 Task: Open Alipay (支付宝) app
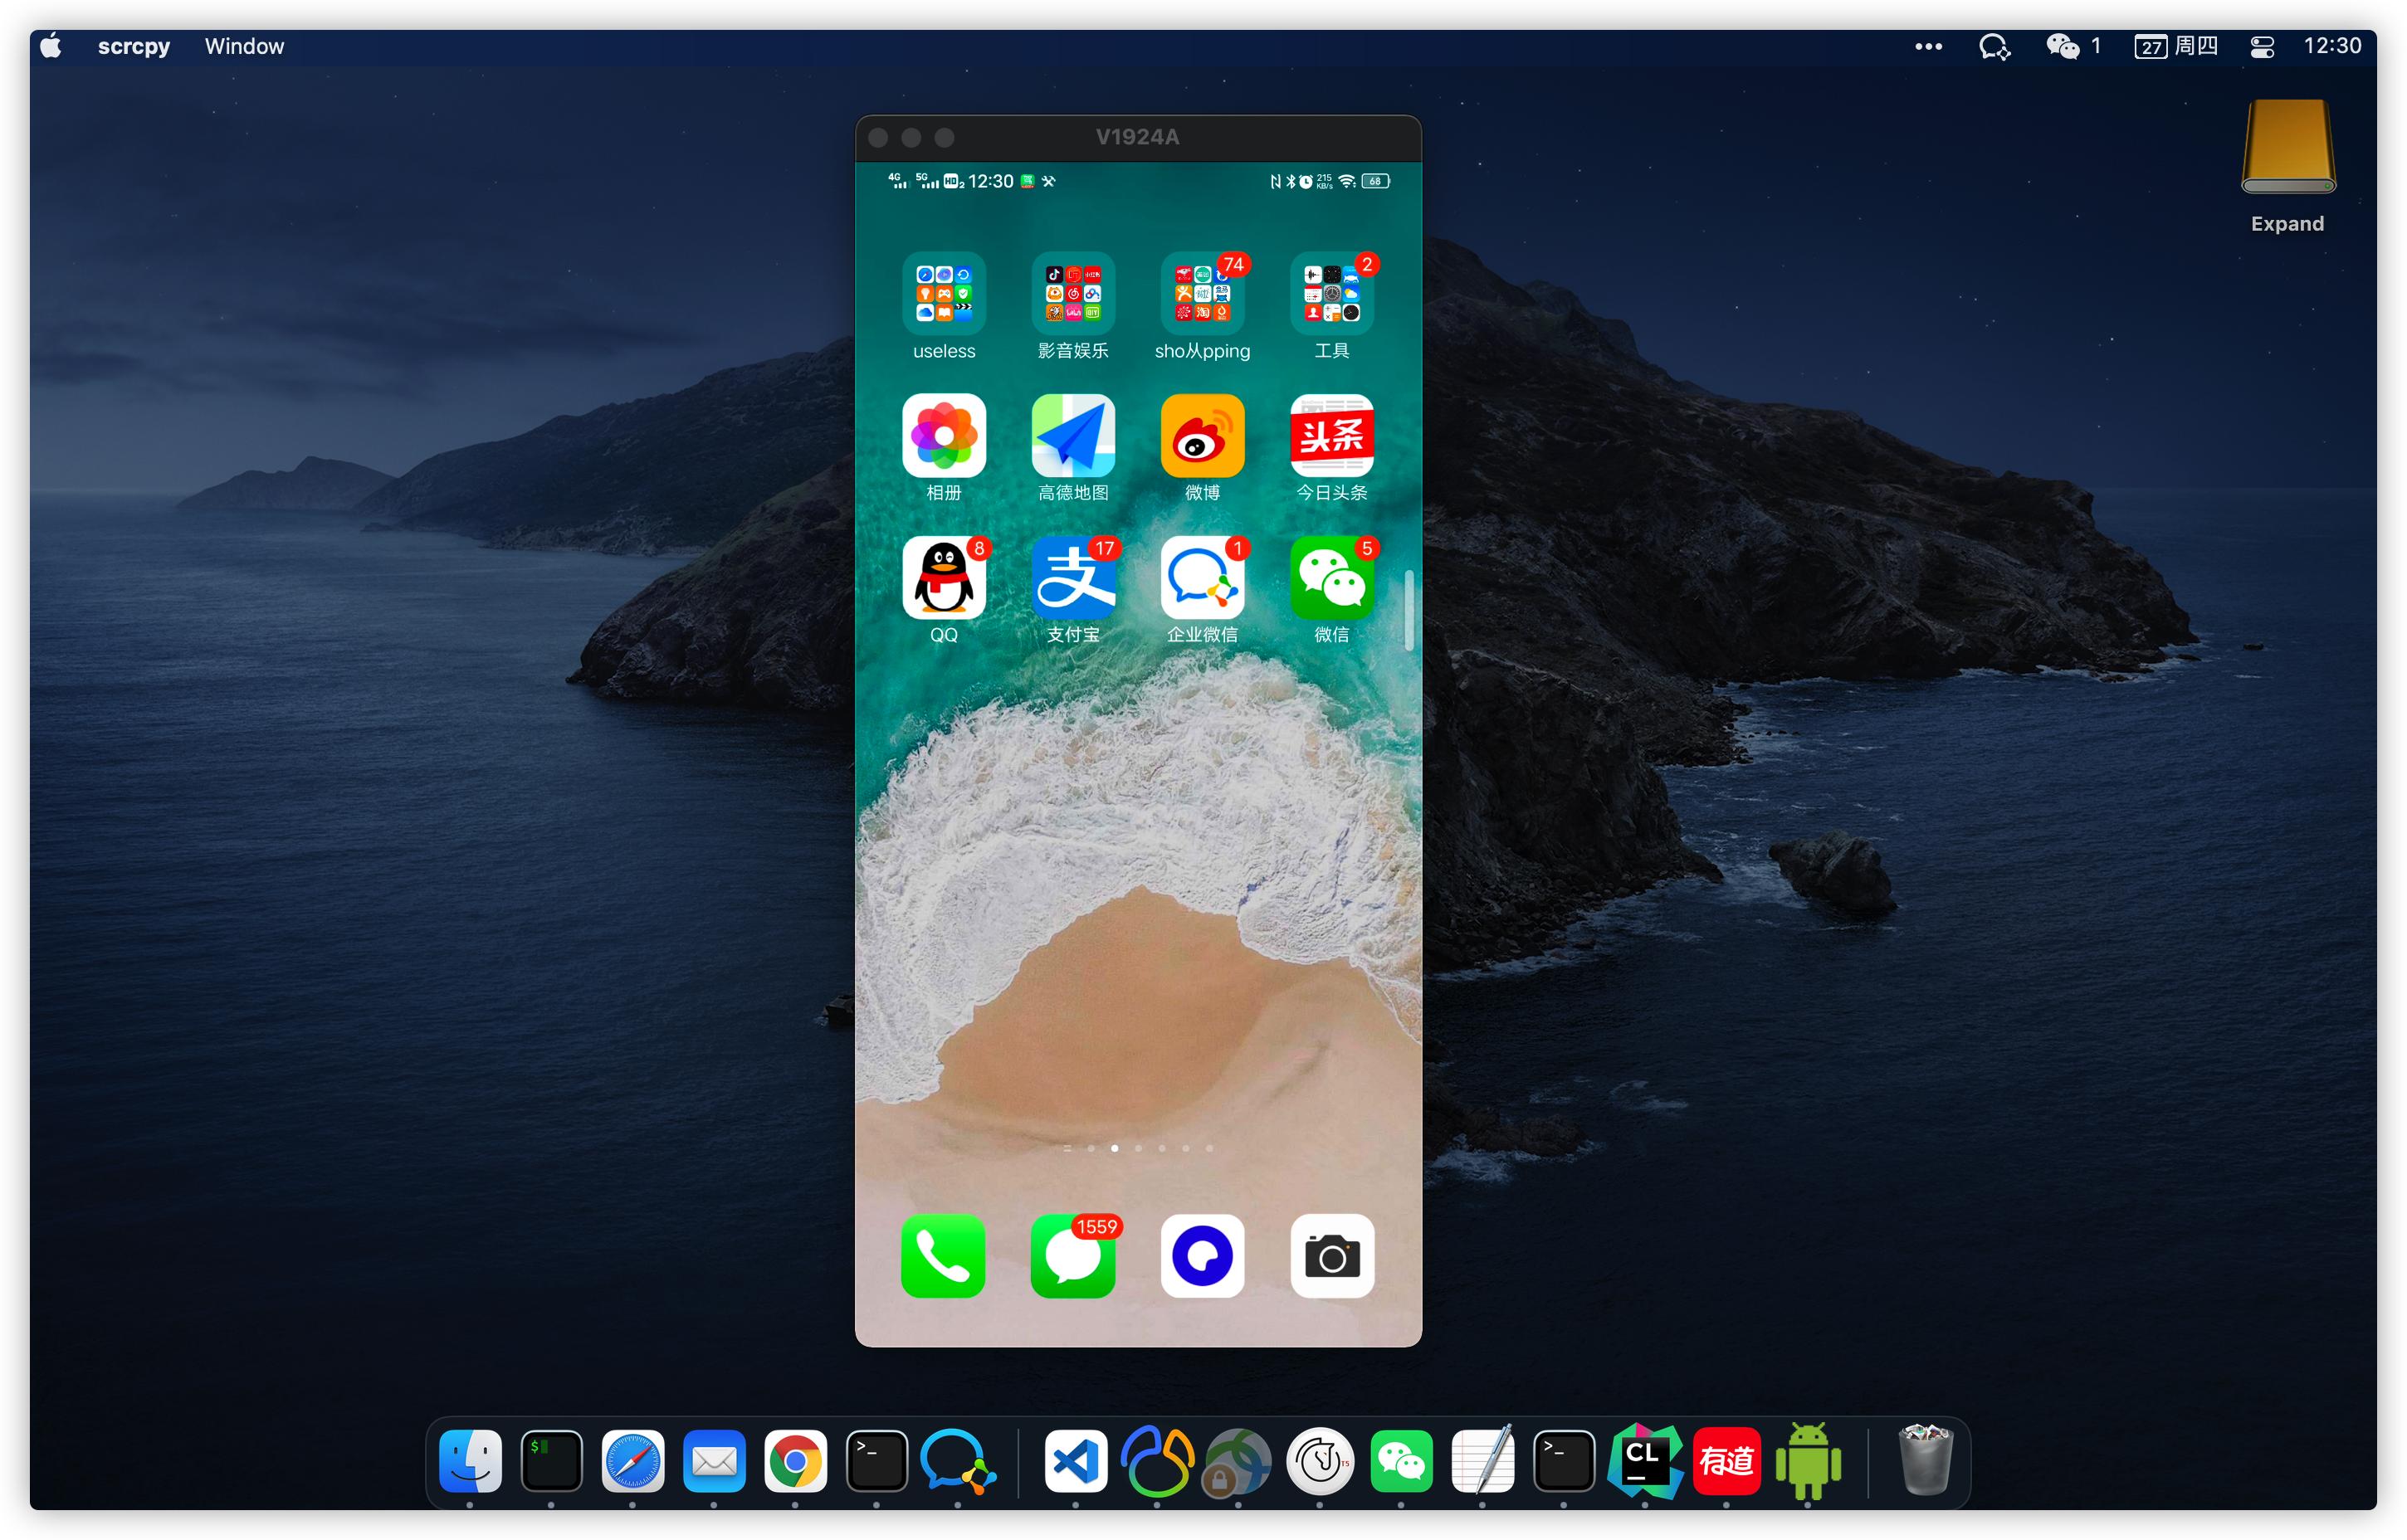coord(1073,579)
